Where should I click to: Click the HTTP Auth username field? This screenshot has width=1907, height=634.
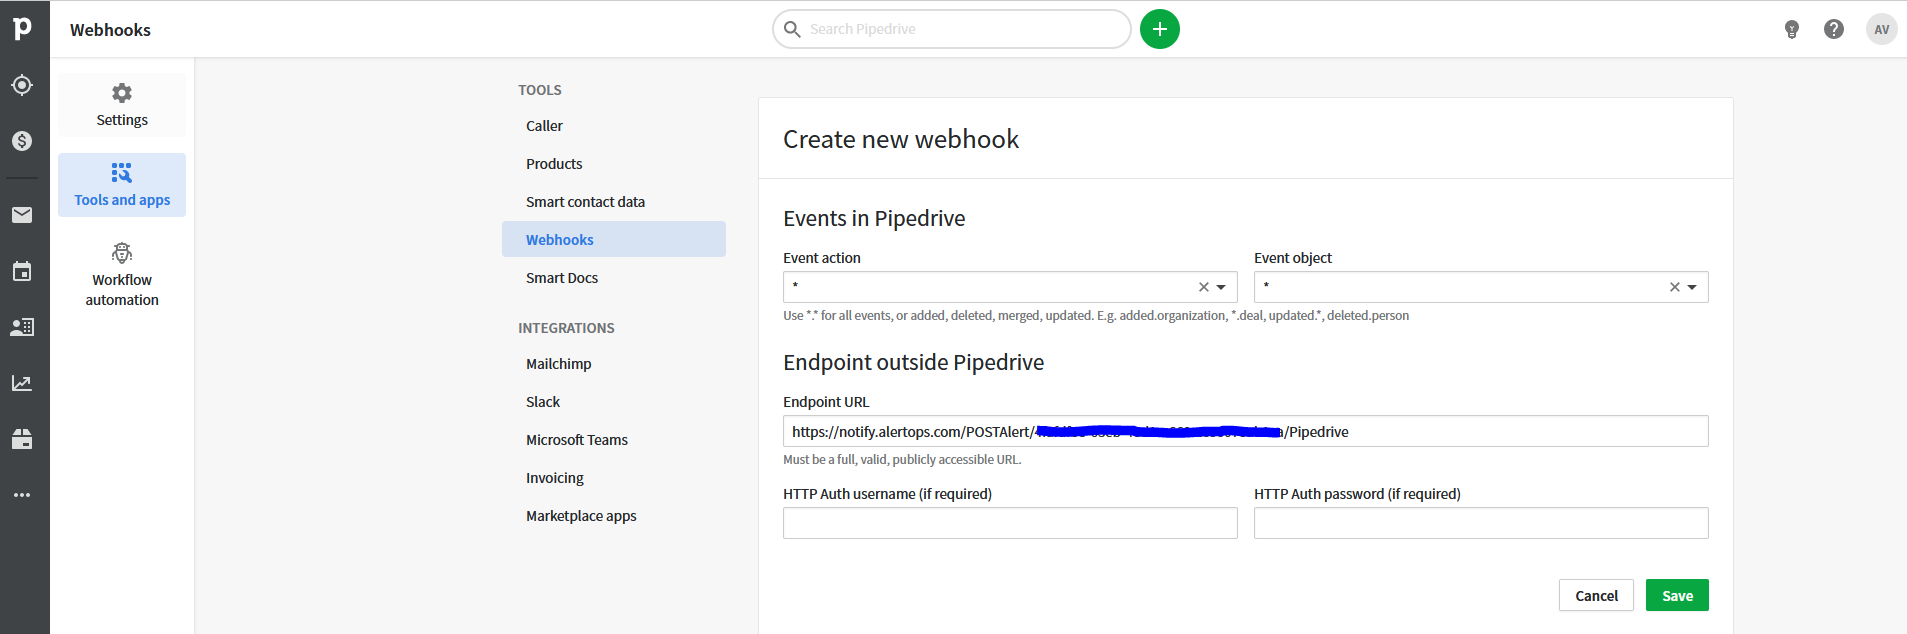1010,523
